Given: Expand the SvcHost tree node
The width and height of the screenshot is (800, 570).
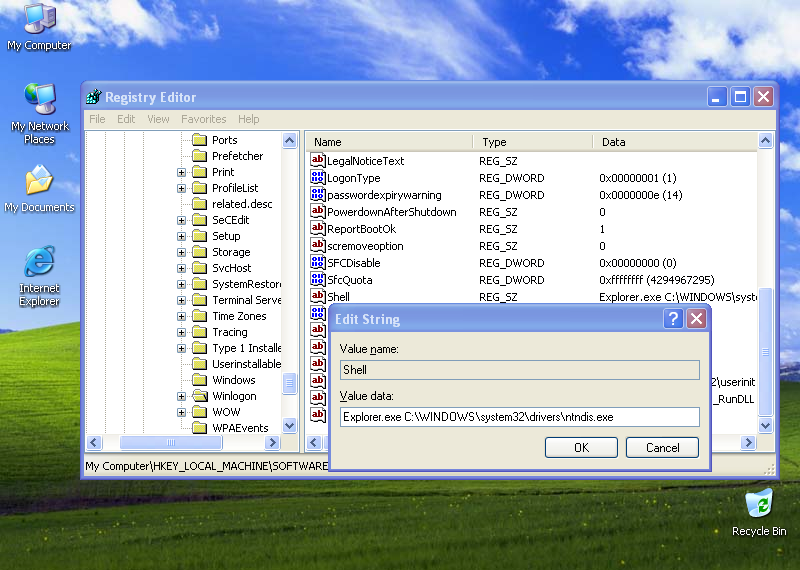Looking at the screenshot, I should click(181, 268).
